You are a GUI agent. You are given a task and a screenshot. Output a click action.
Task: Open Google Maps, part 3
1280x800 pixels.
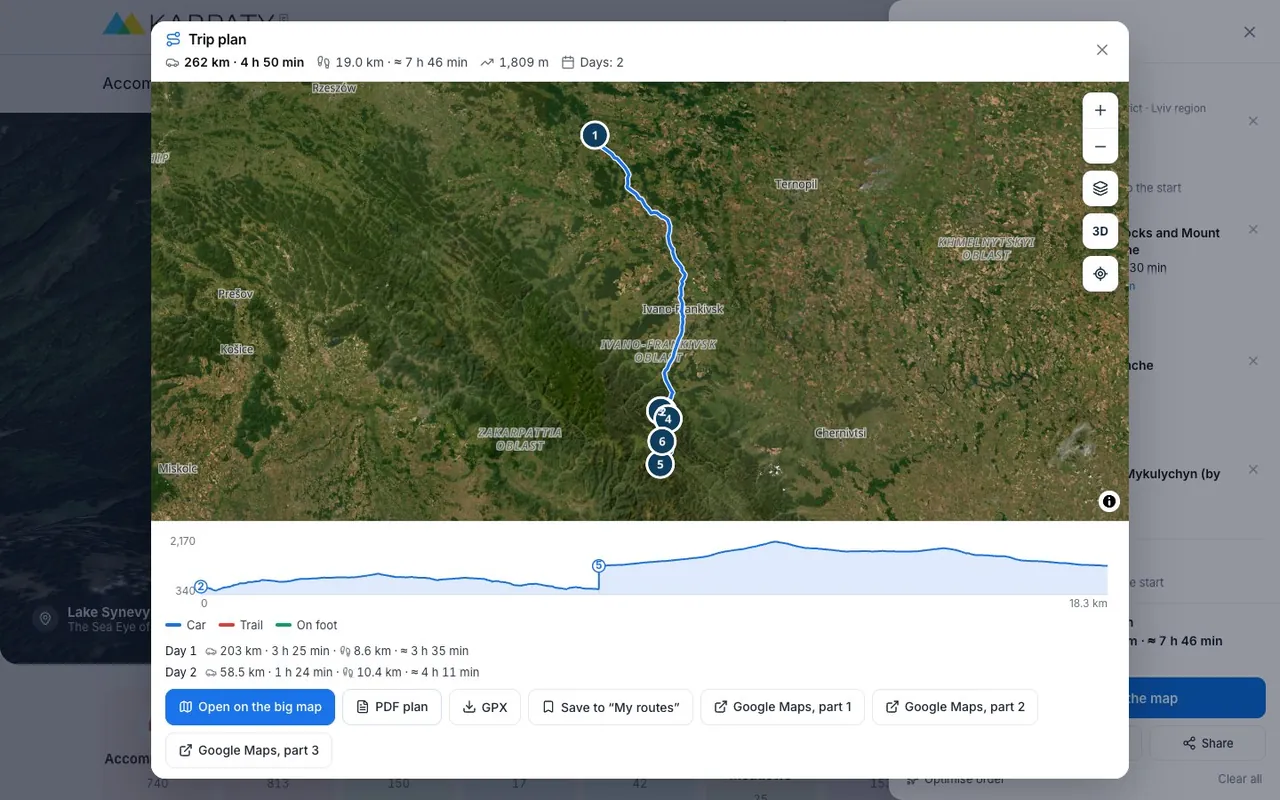pyautogui.click(x=248, y=750)
